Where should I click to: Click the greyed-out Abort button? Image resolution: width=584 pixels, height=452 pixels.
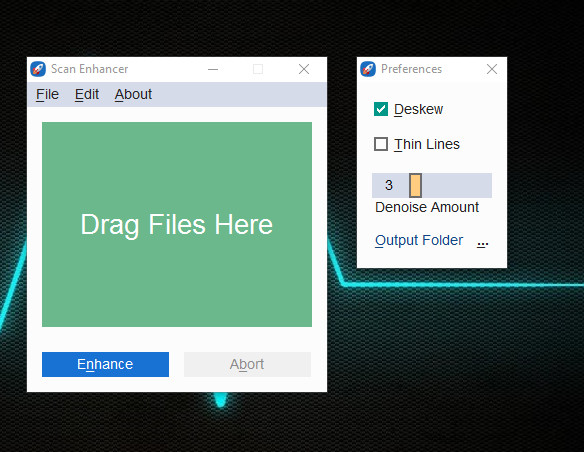247,364
